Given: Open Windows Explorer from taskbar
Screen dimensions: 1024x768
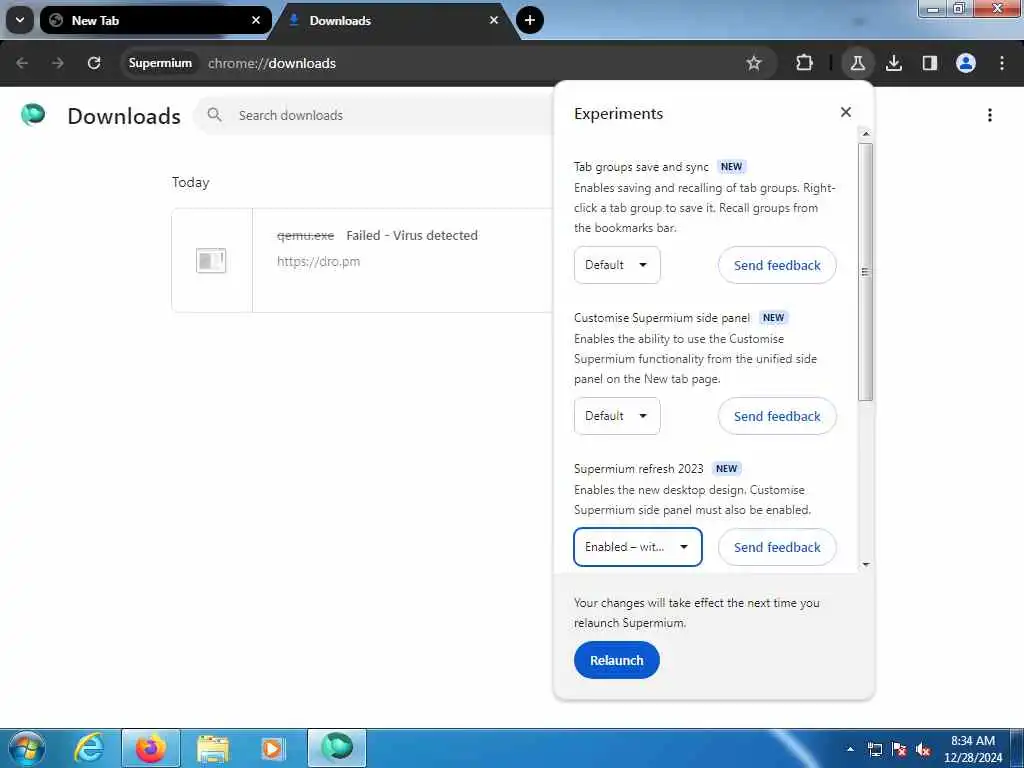Looking at the screenshot, I should [213, 748].
